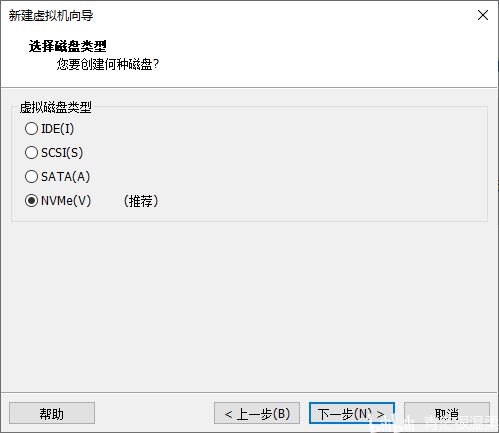Click the 虚拟磁盘类型 group box label
499x433 pixels.
(56, 107)
